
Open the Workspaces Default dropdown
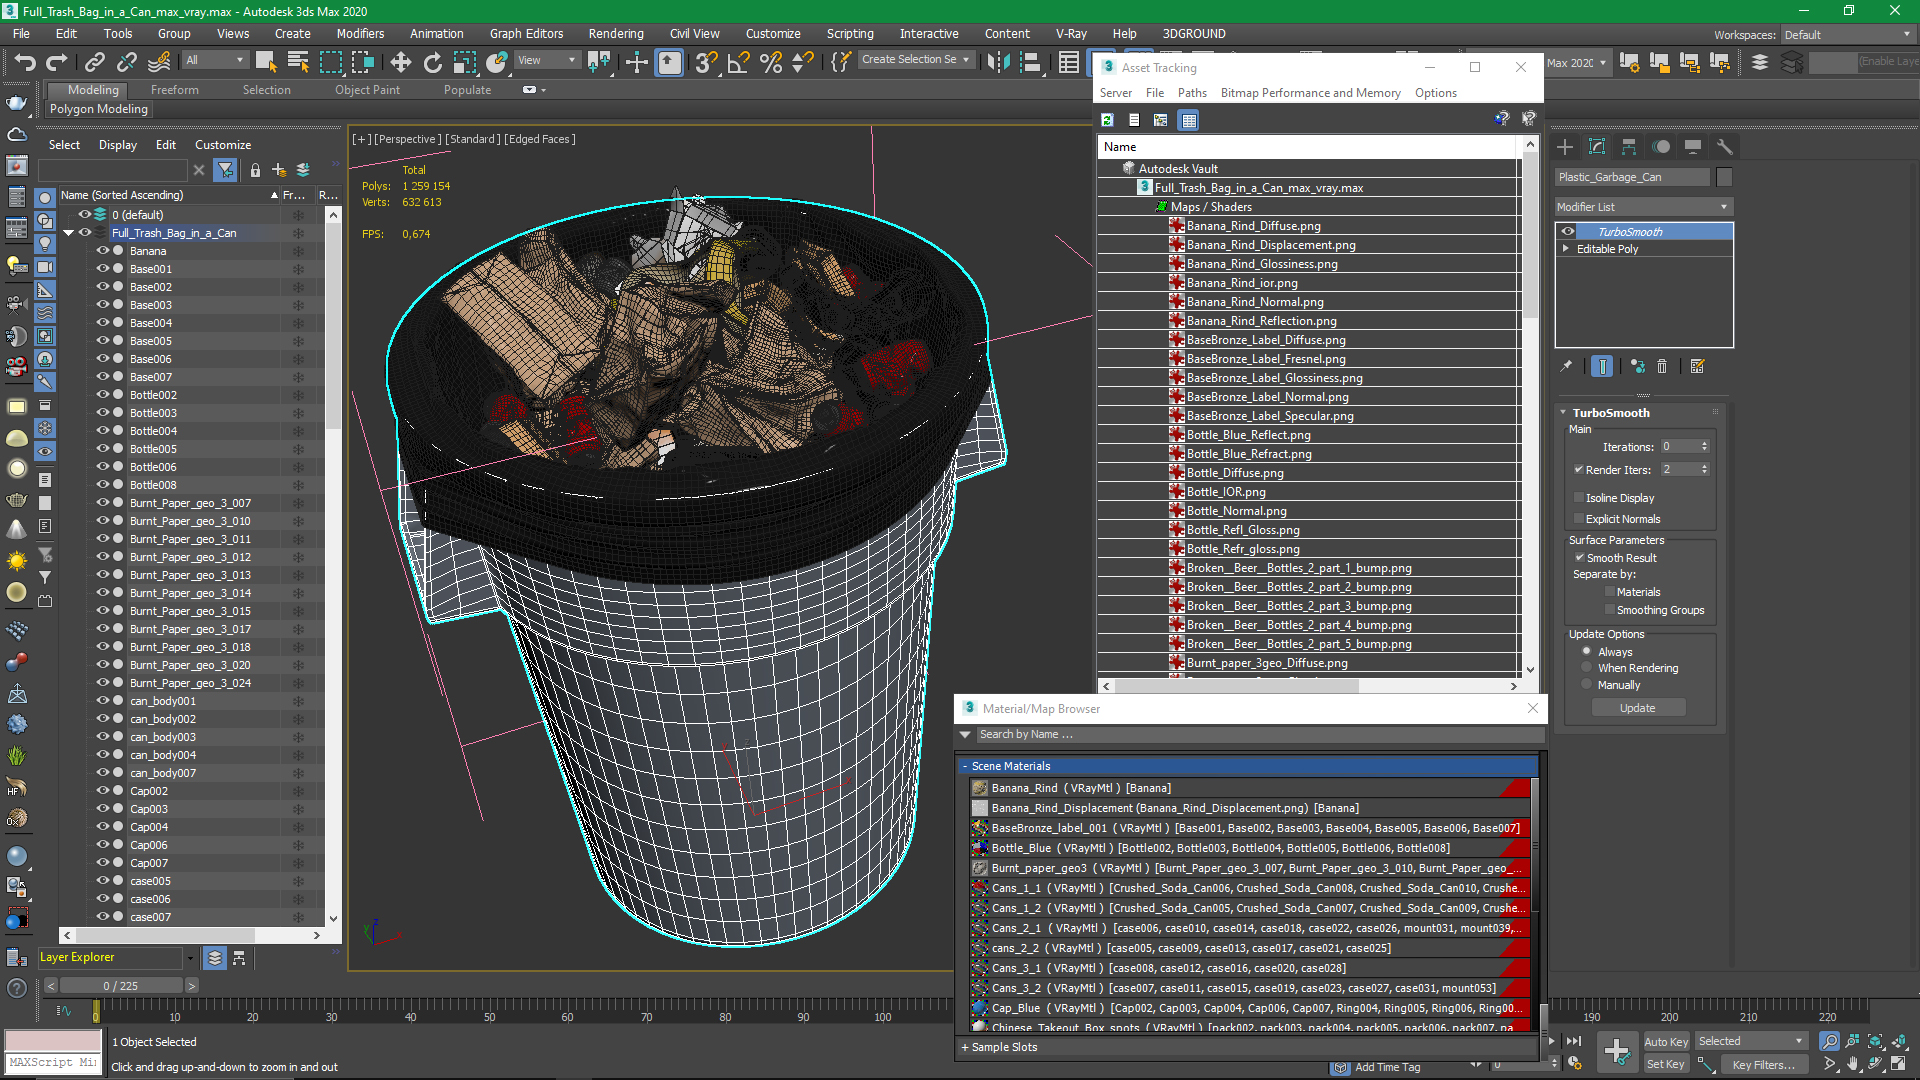coord(1847,35)
